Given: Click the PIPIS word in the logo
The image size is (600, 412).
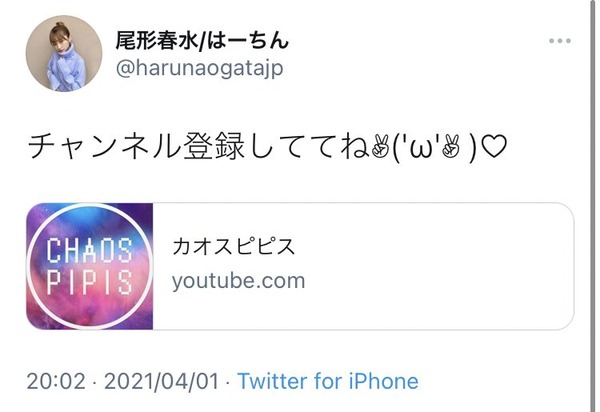Looking at the screenshot, I should 90,282.
